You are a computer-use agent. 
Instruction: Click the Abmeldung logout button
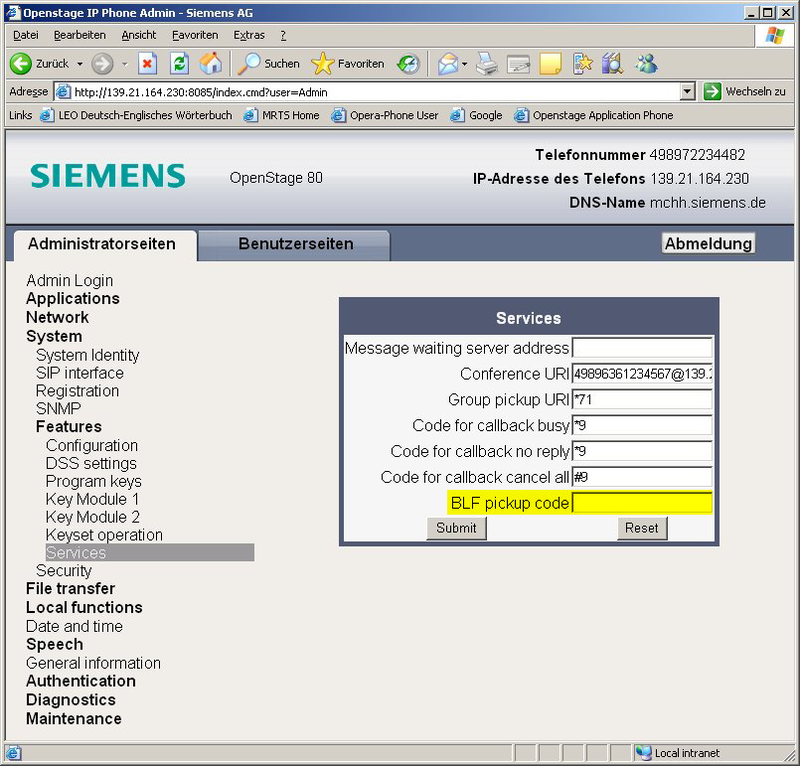click(x=708, y=244)
